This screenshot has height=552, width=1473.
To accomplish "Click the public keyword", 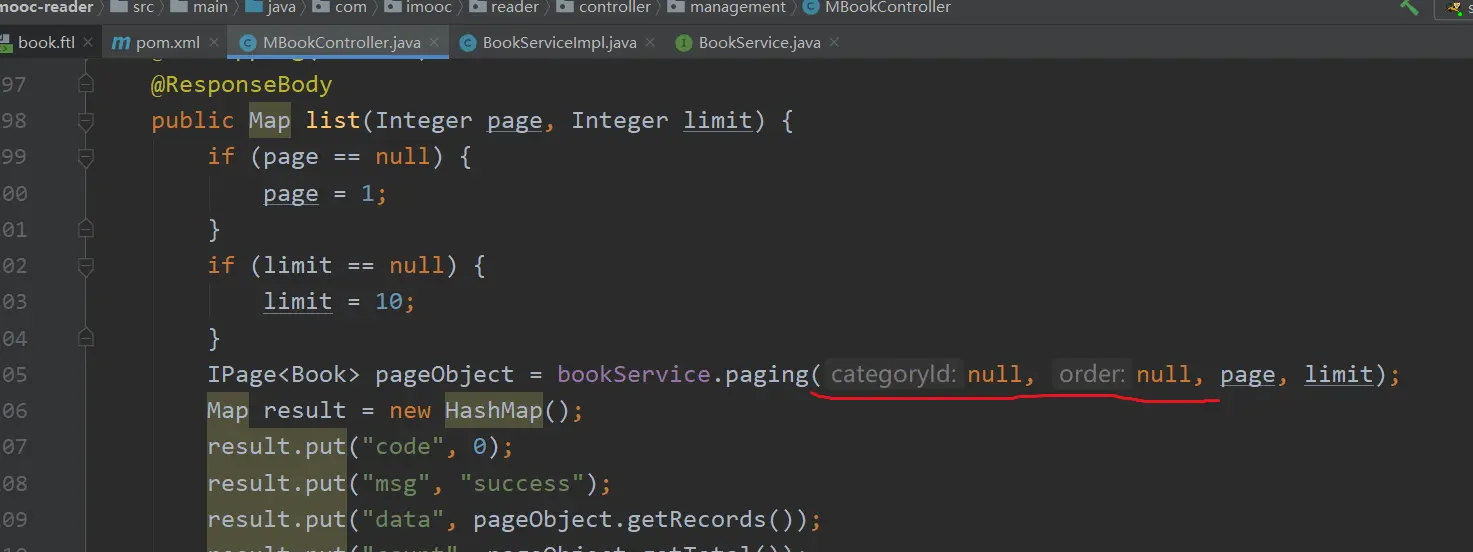I will click(192, 121).
